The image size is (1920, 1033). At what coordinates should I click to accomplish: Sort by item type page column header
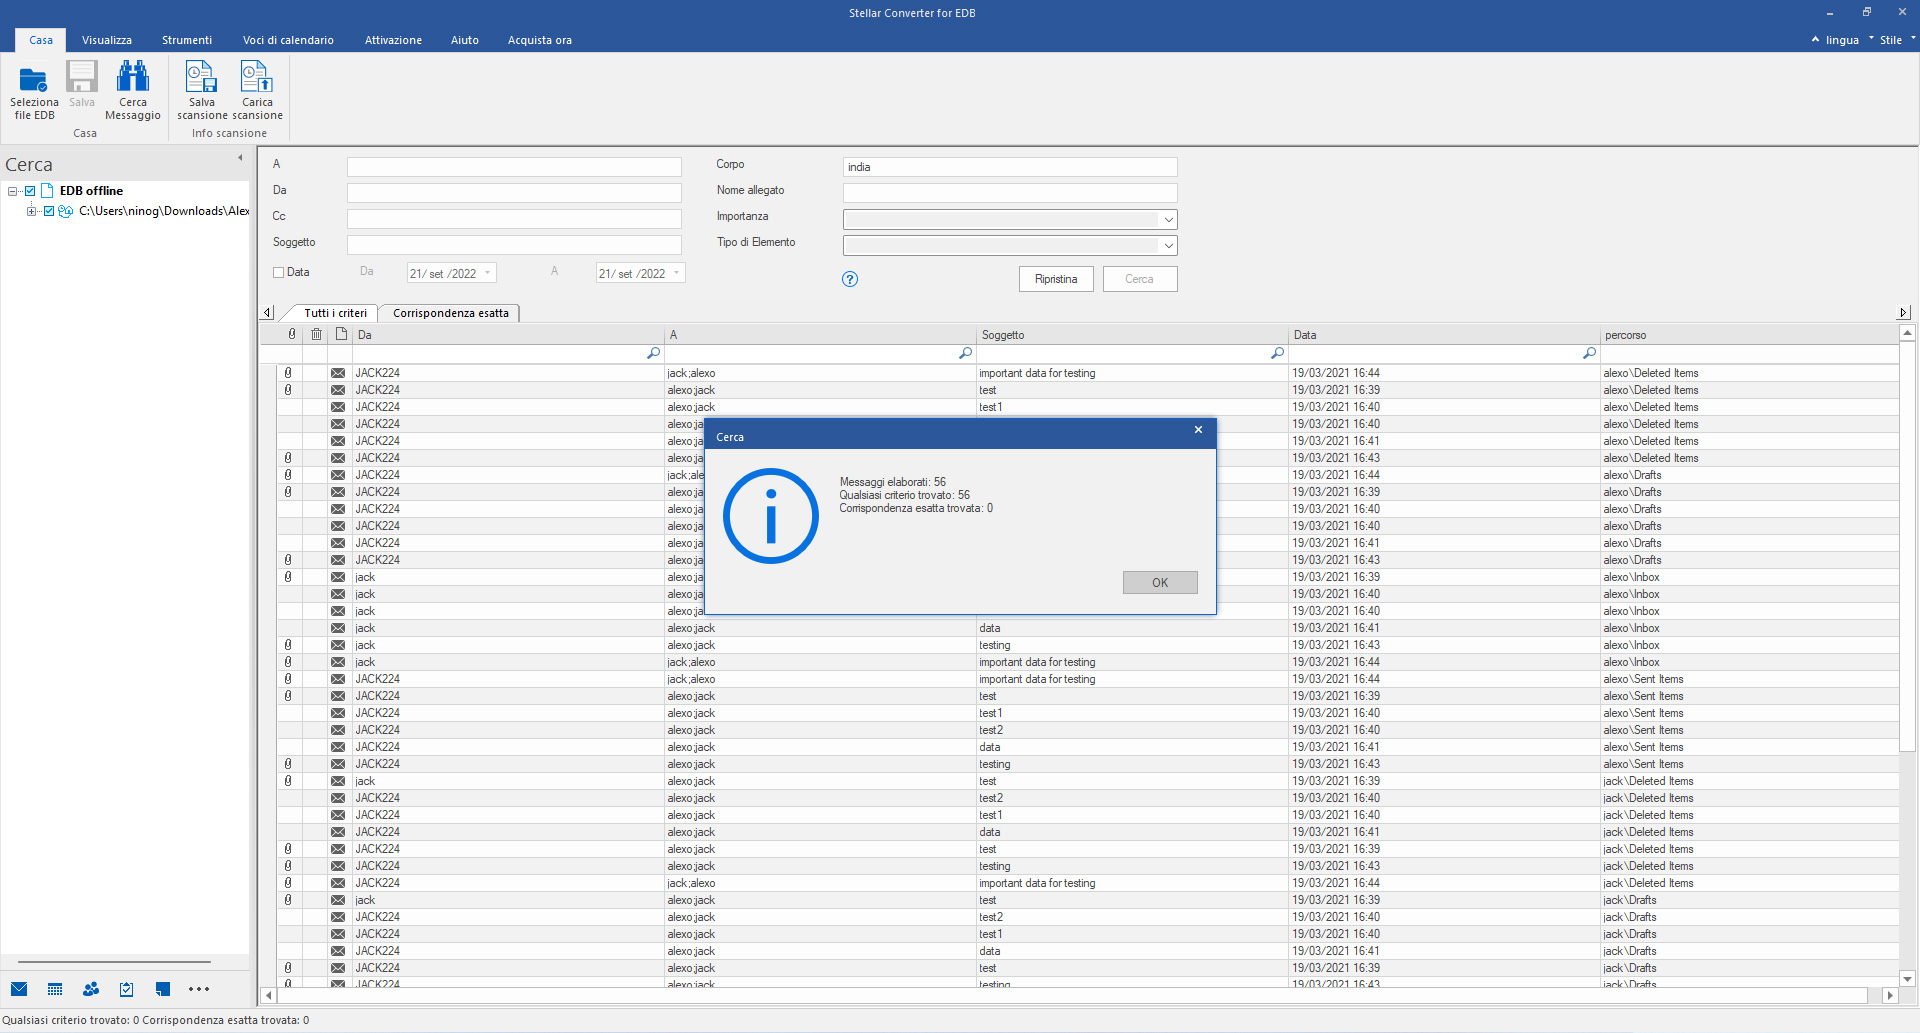pos(341,334)
